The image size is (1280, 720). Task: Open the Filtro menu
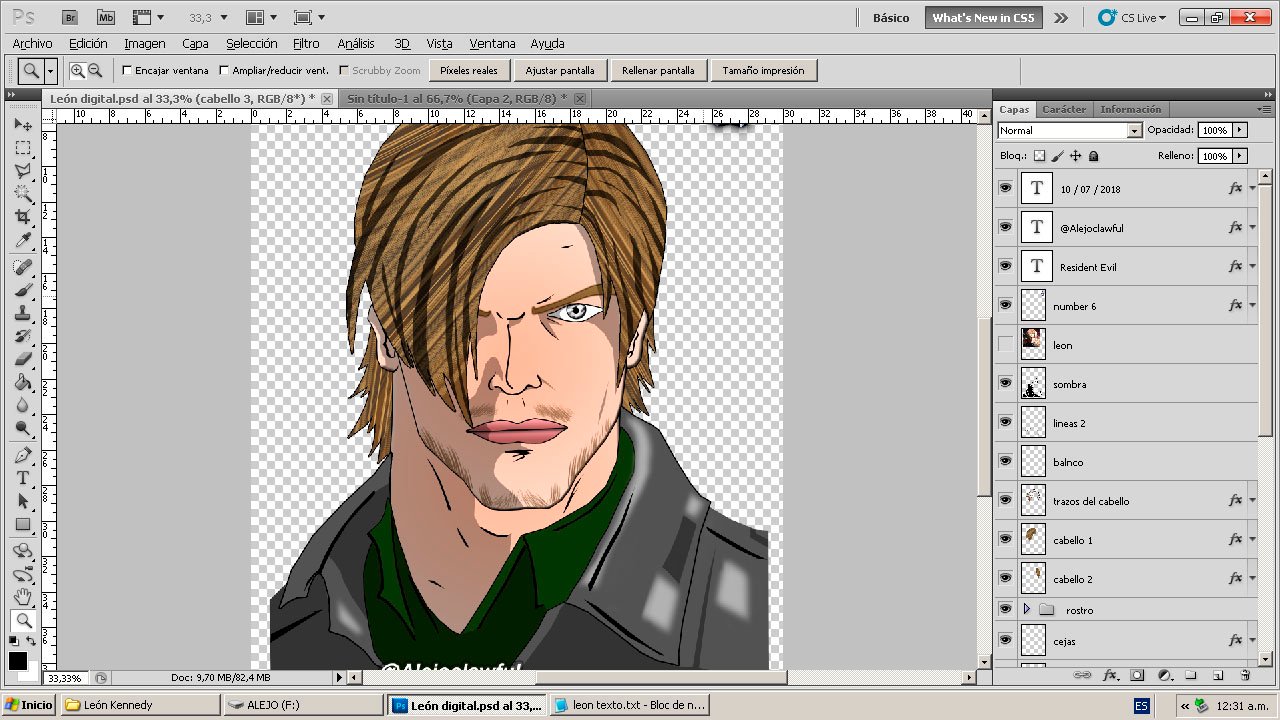point(306,43)
